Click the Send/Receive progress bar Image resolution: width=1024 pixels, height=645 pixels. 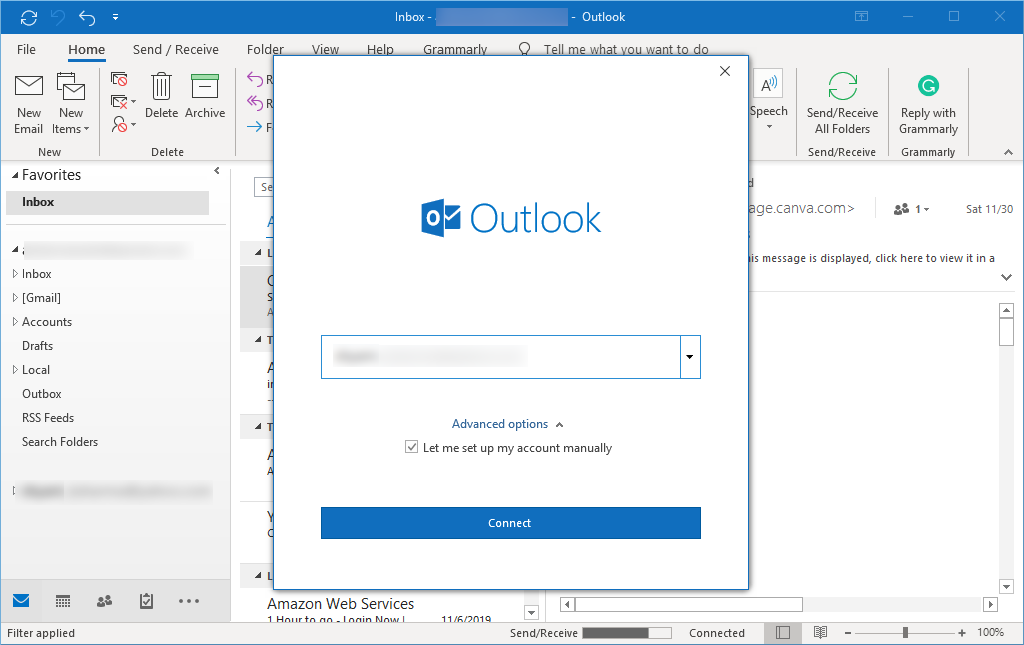[x=627, y=633]
